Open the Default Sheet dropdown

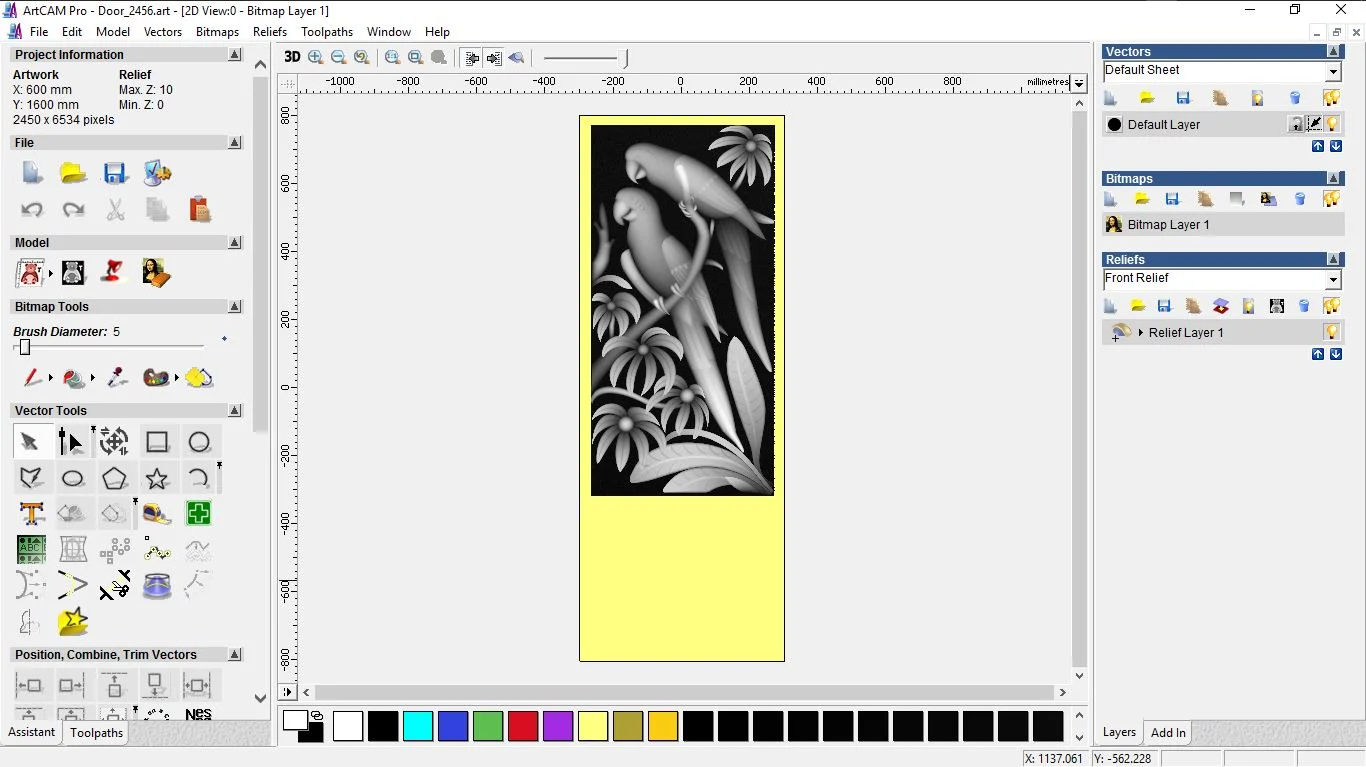(x=1333, y=72)
